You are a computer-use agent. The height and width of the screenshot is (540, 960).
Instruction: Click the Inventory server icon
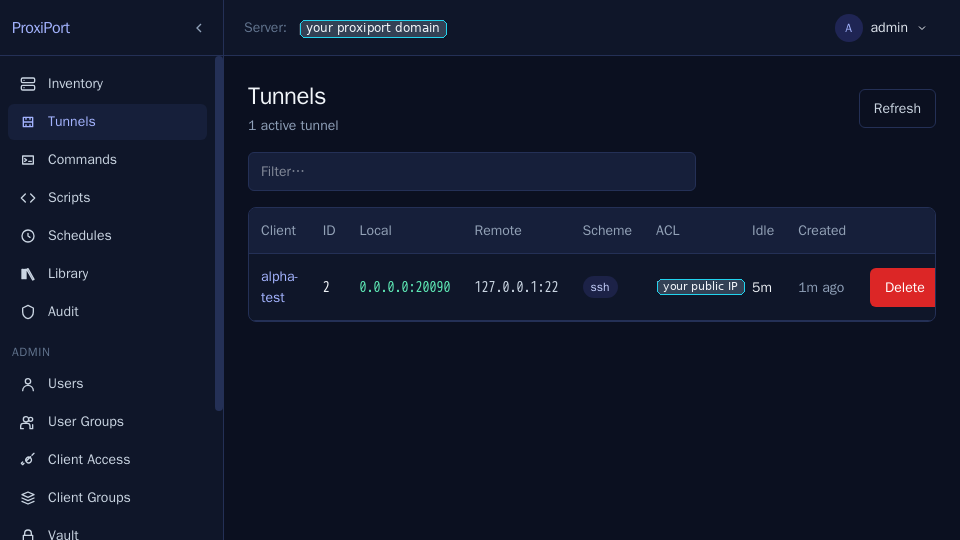tap(28, 84)
